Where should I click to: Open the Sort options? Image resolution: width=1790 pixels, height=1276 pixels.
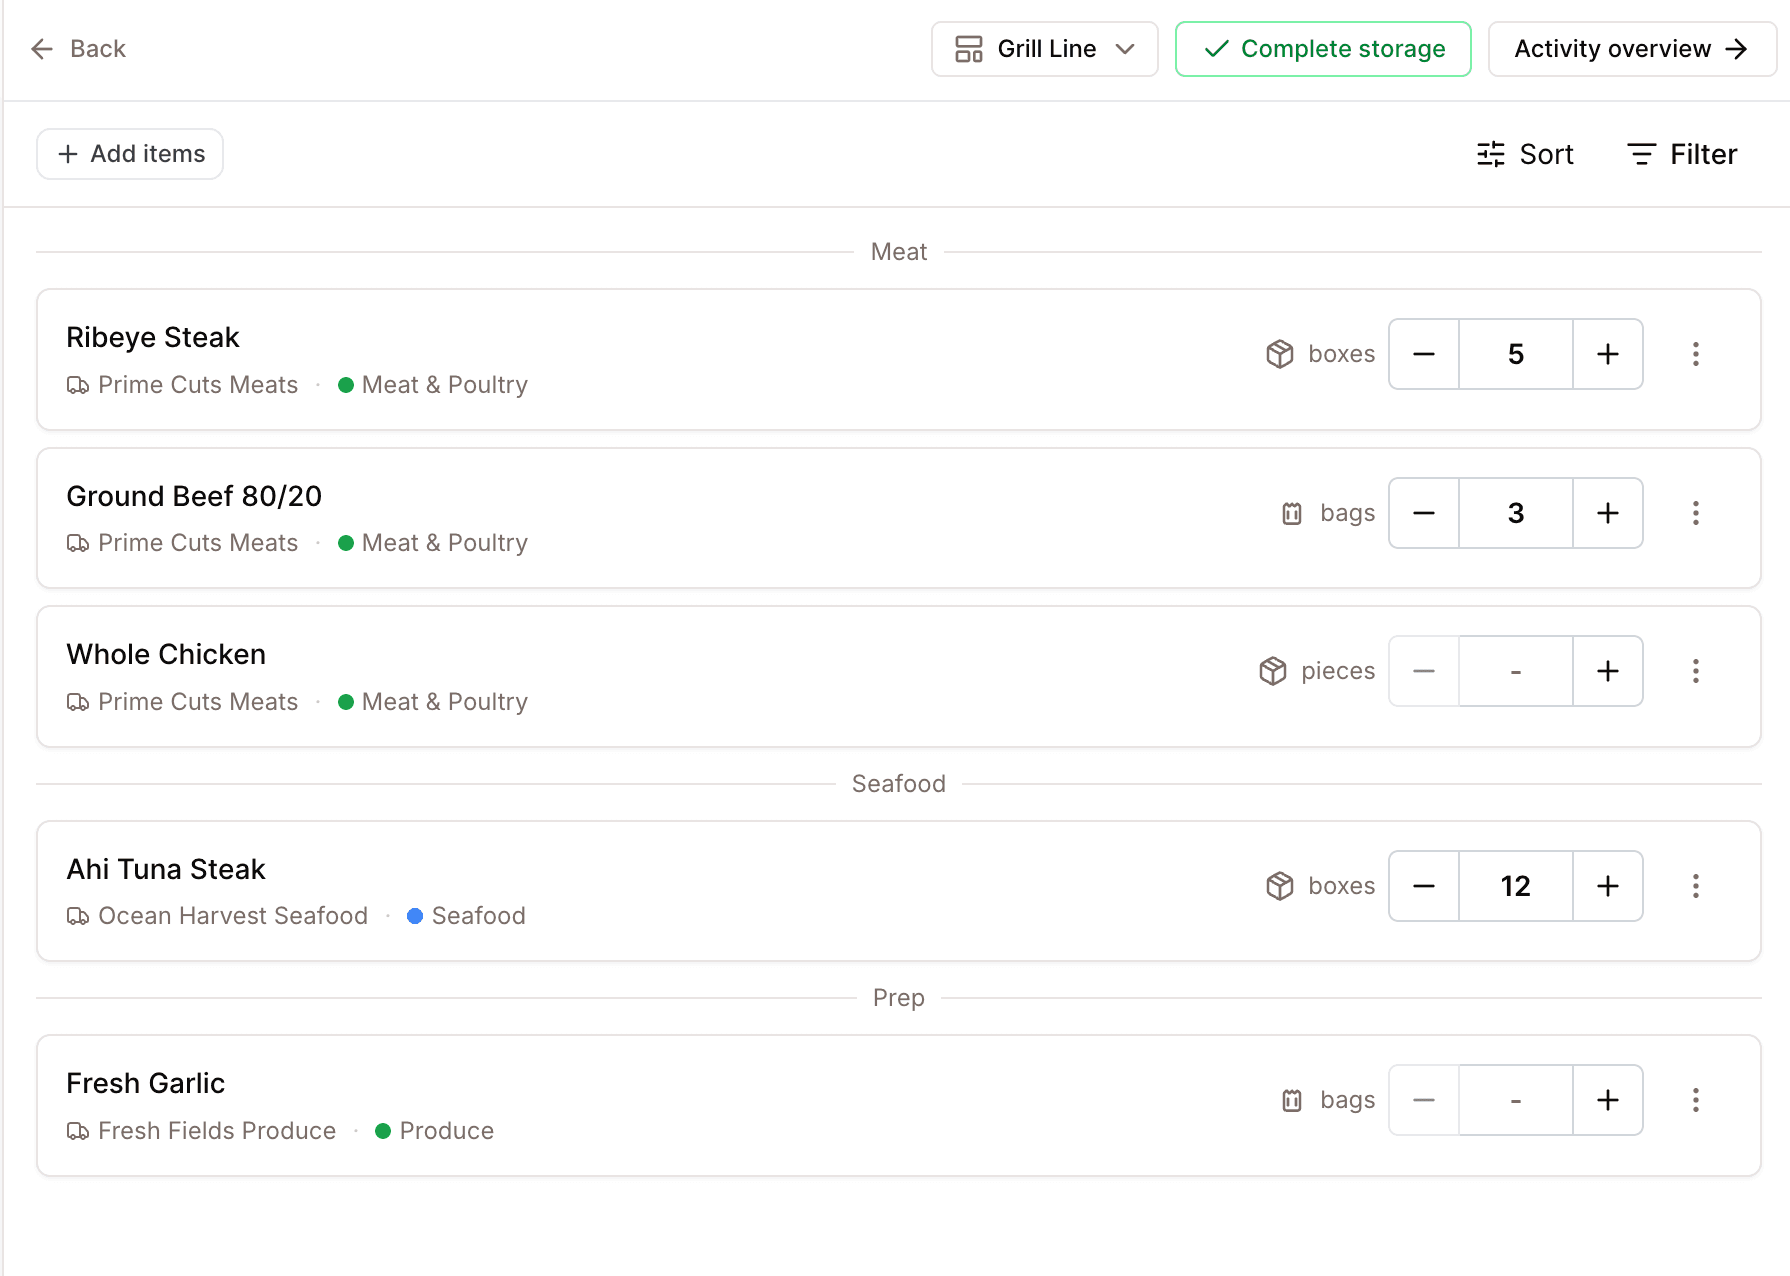pyautogui.click(x=1525, y=154)
